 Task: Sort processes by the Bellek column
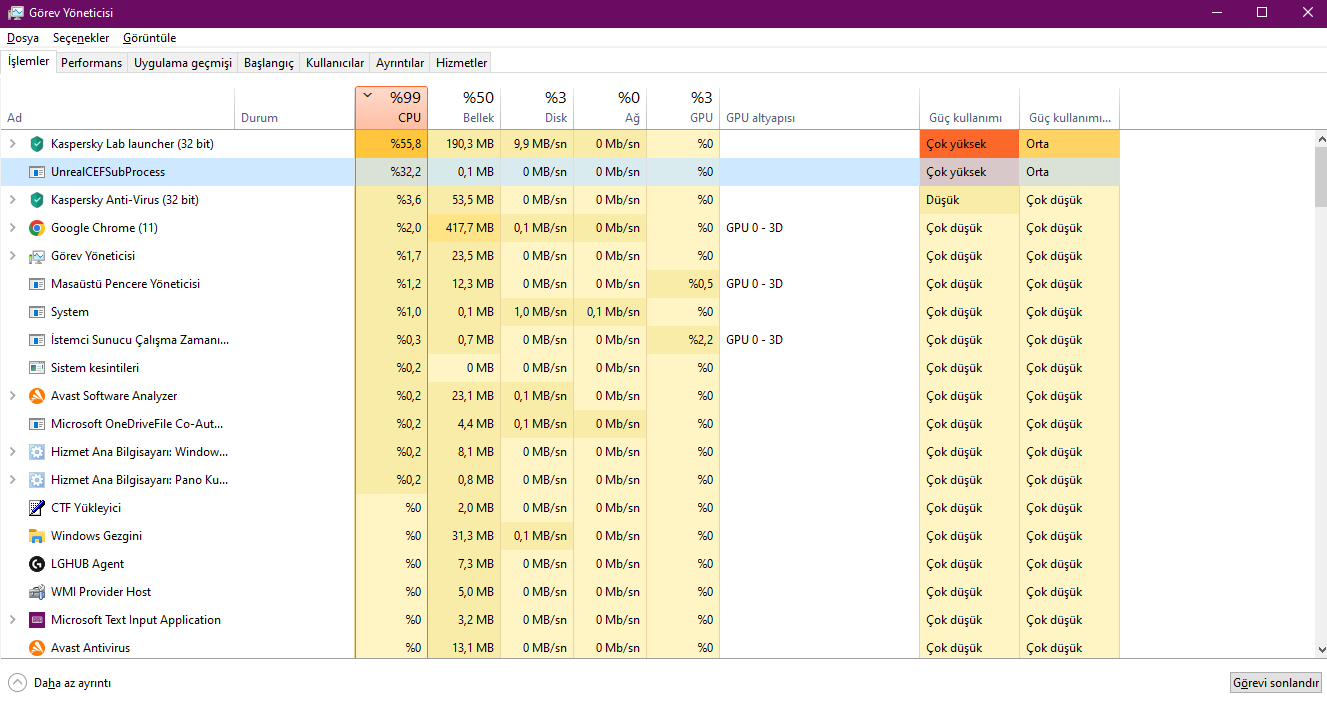point(464,108)
